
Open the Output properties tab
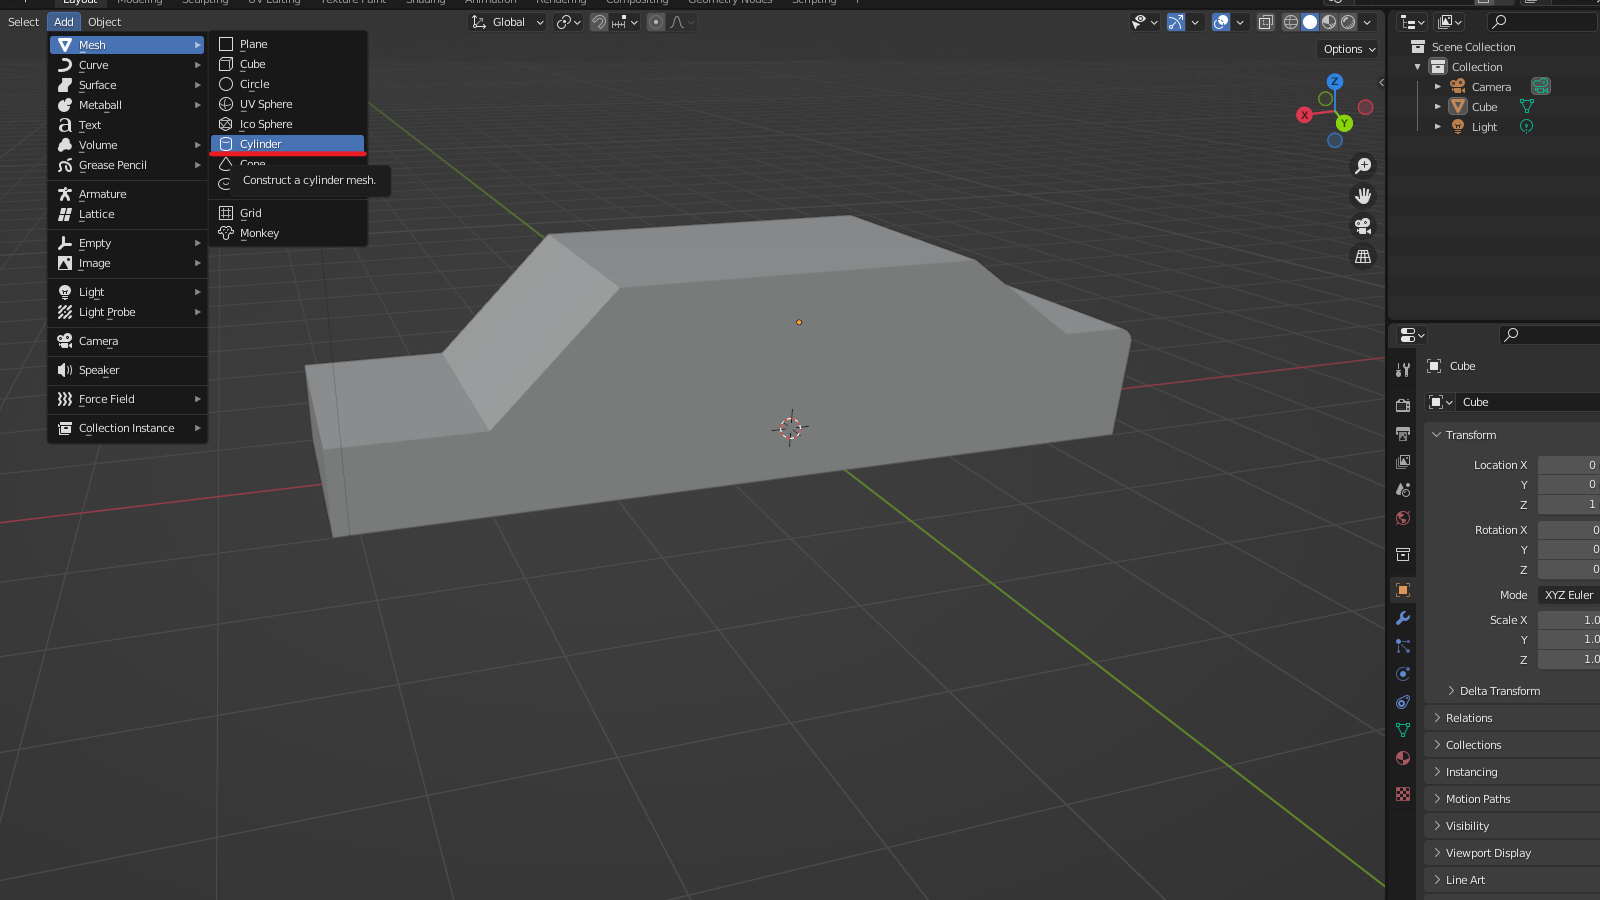1403,434
